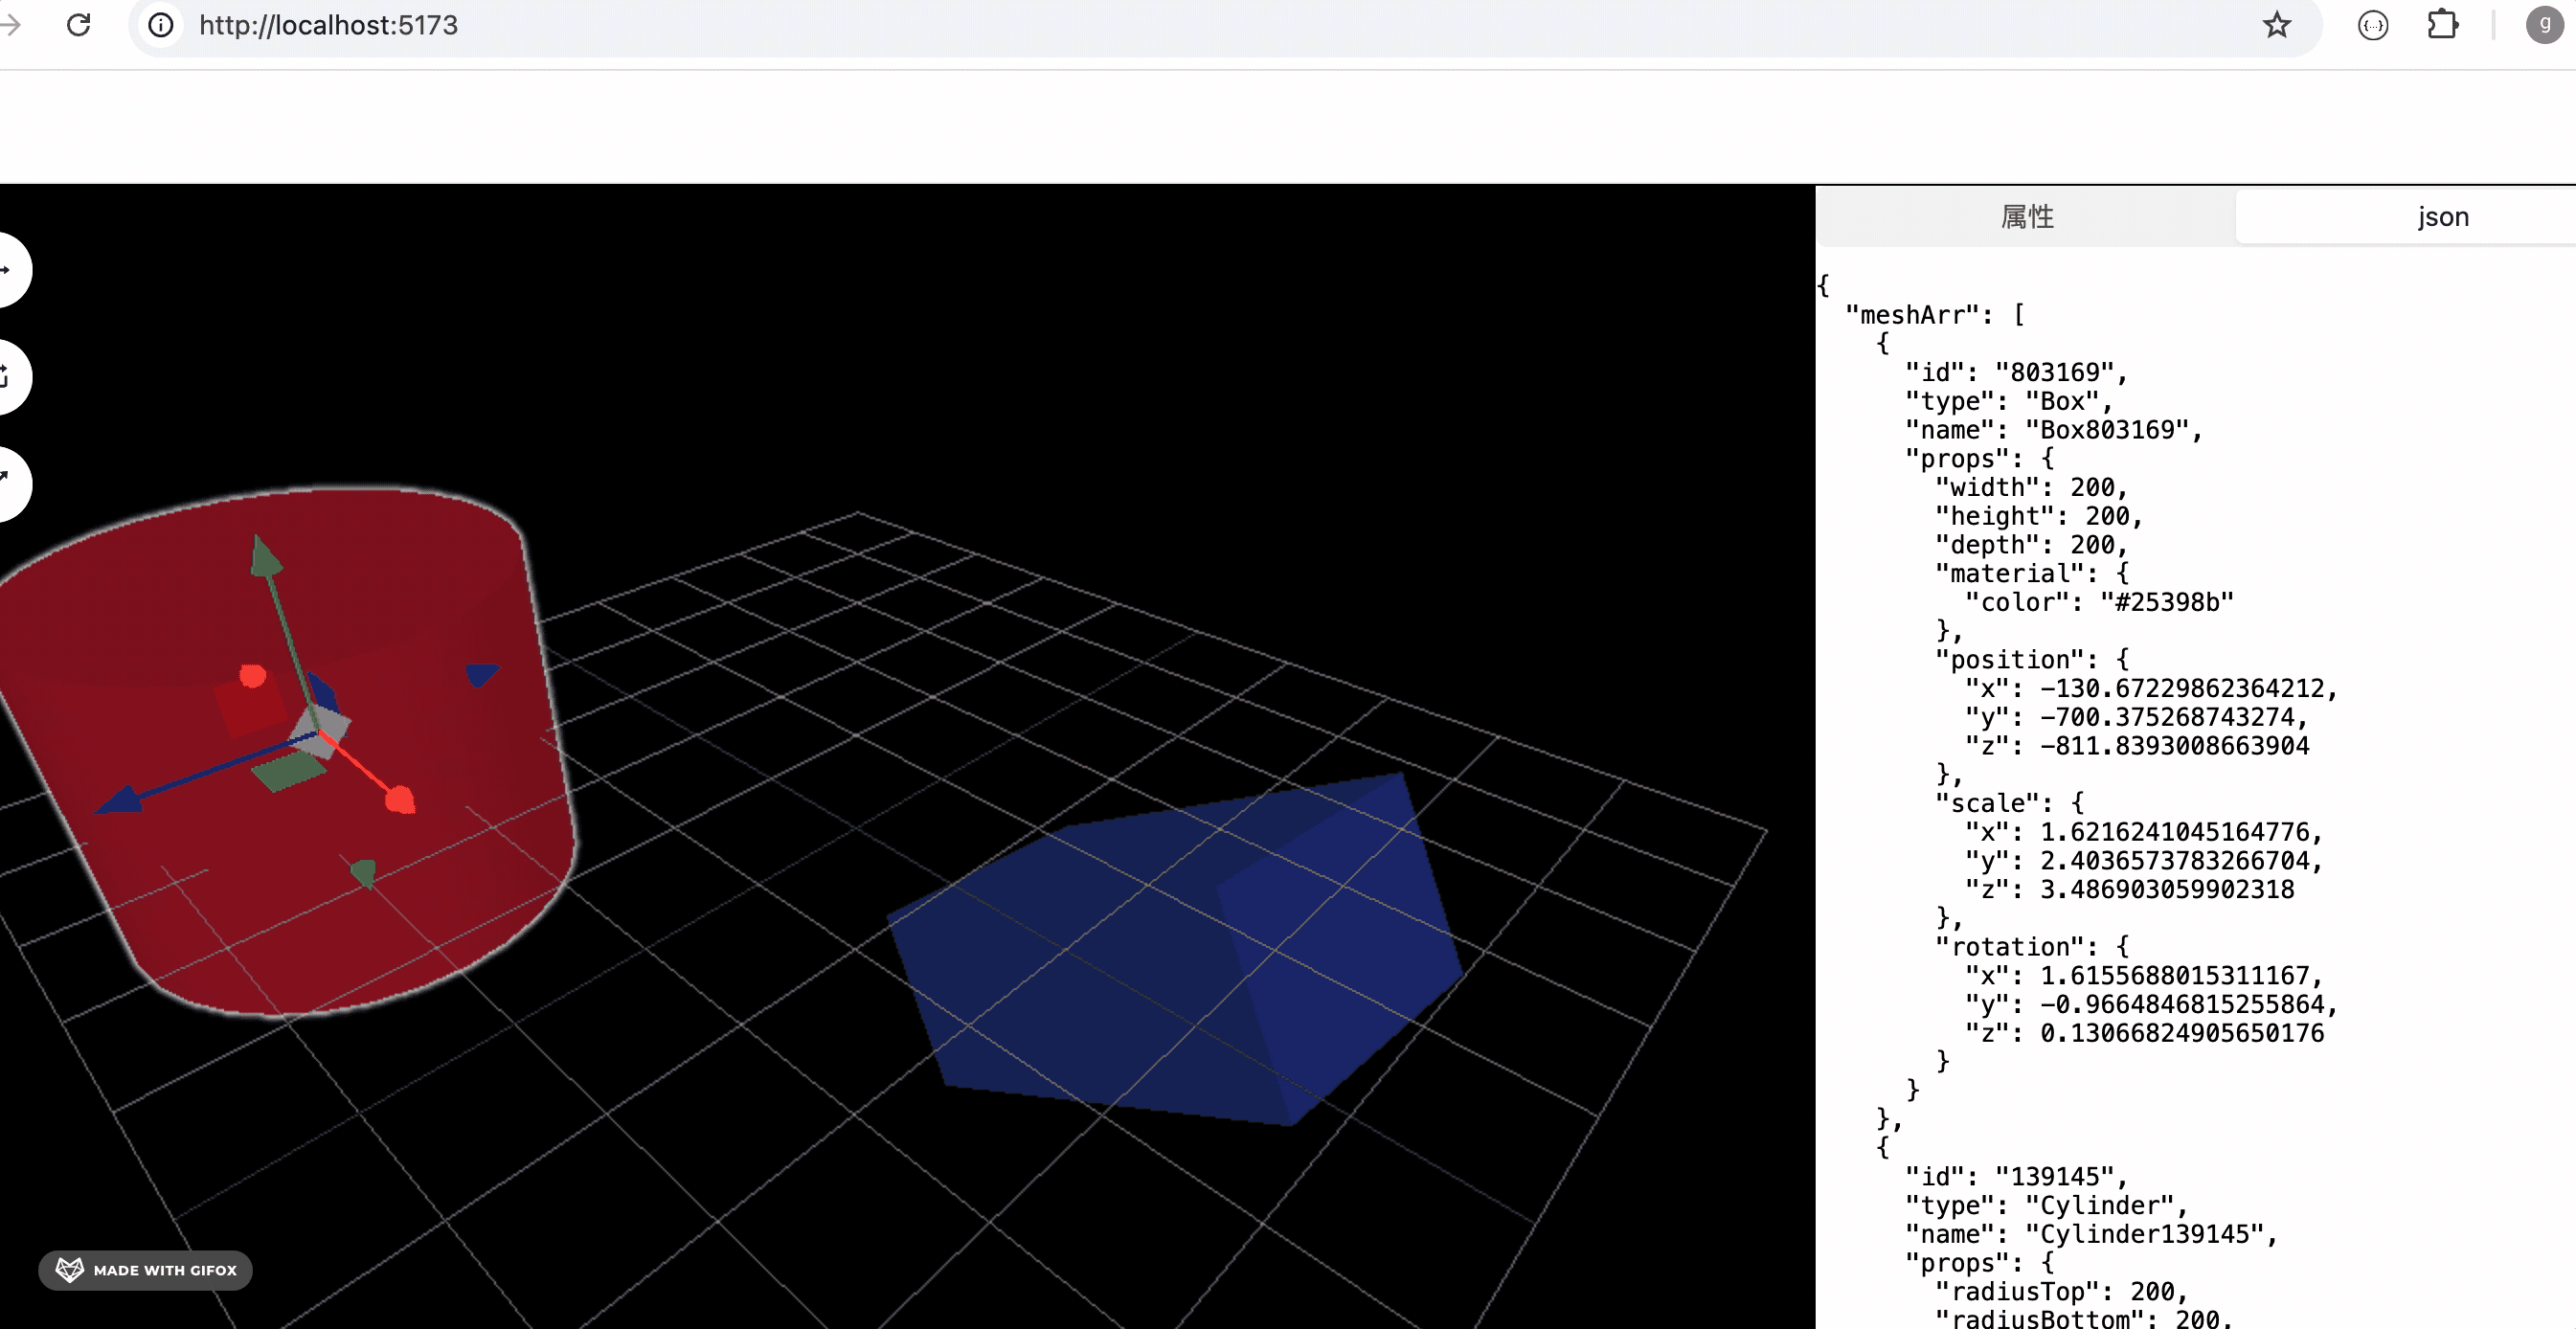Screen dimensions: 2576x1329
Task: Click the "height": 200 line
Action: 2038,516
